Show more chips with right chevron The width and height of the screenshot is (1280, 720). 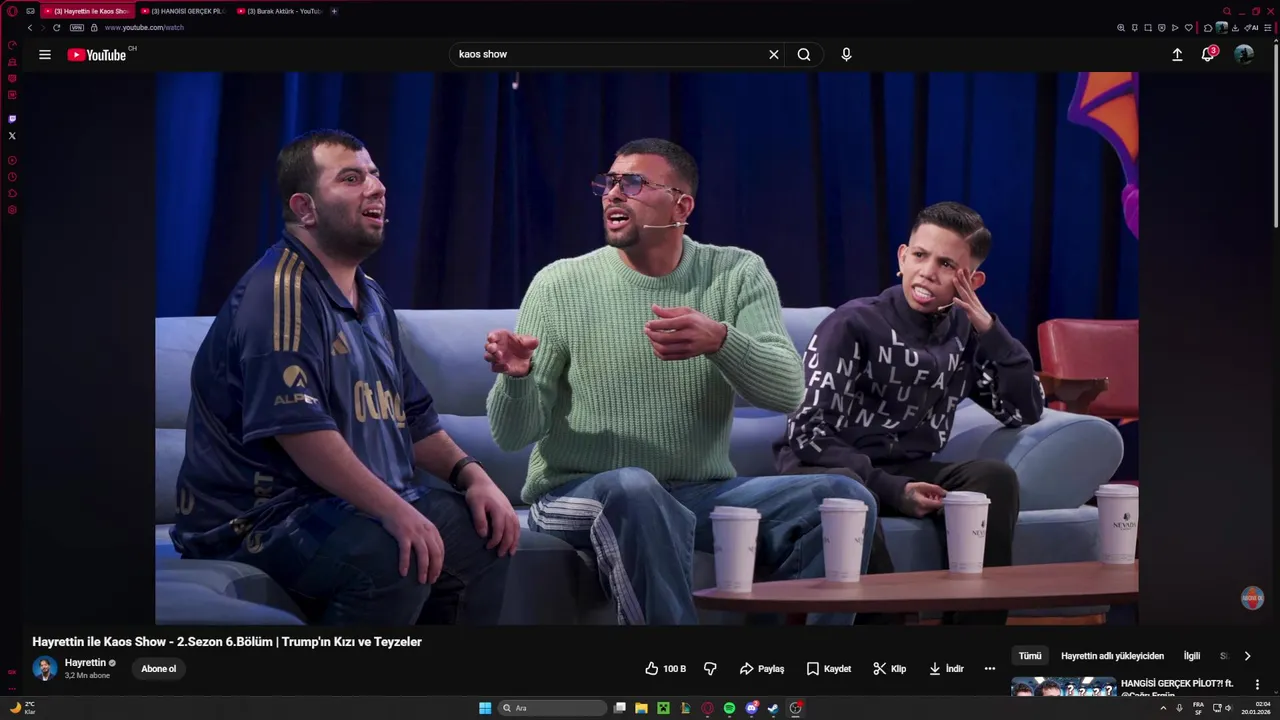(x=1247, y=656)
